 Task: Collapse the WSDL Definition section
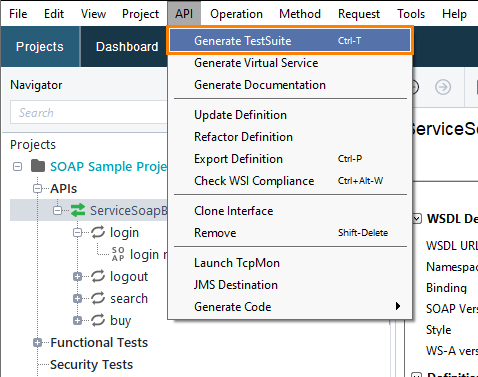pyautogui.click(x=416, y=219)
